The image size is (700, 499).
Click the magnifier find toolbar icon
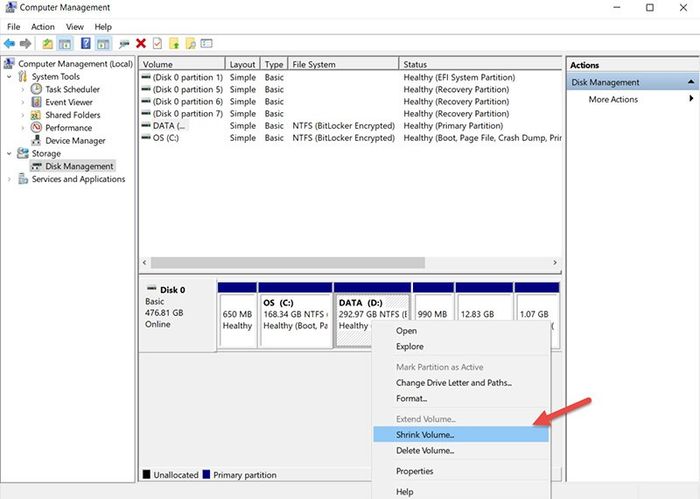[x=191, y=44]
